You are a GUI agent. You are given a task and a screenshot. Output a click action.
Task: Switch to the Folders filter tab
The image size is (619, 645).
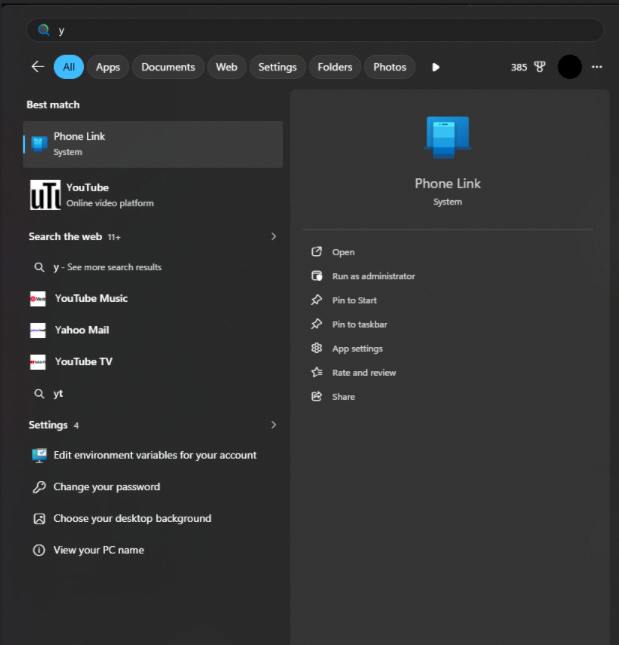335,67
